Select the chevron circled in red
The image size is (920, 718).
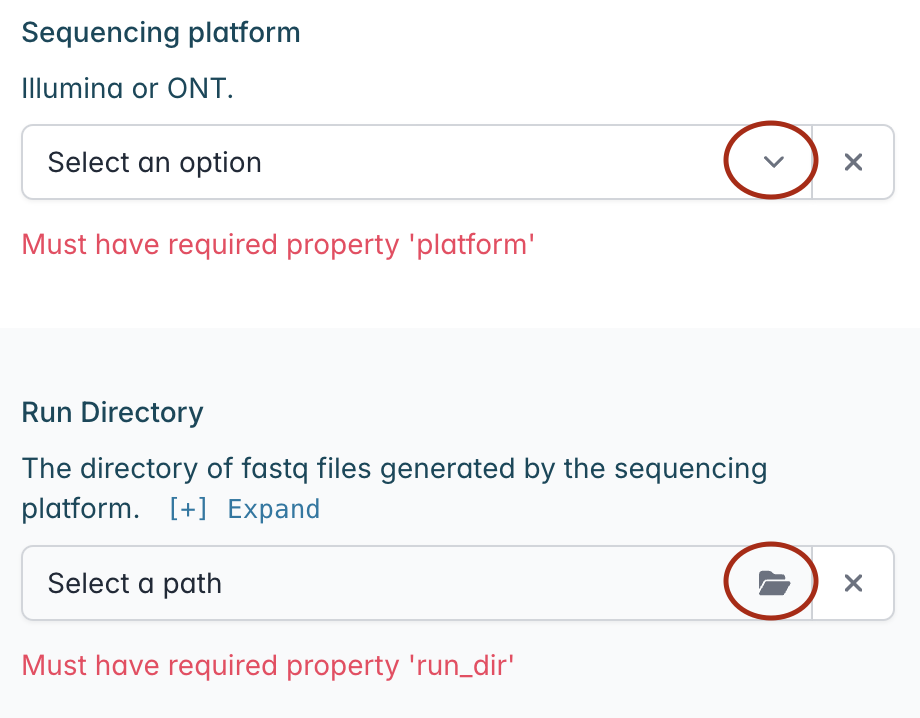click(x=773, y=162)
